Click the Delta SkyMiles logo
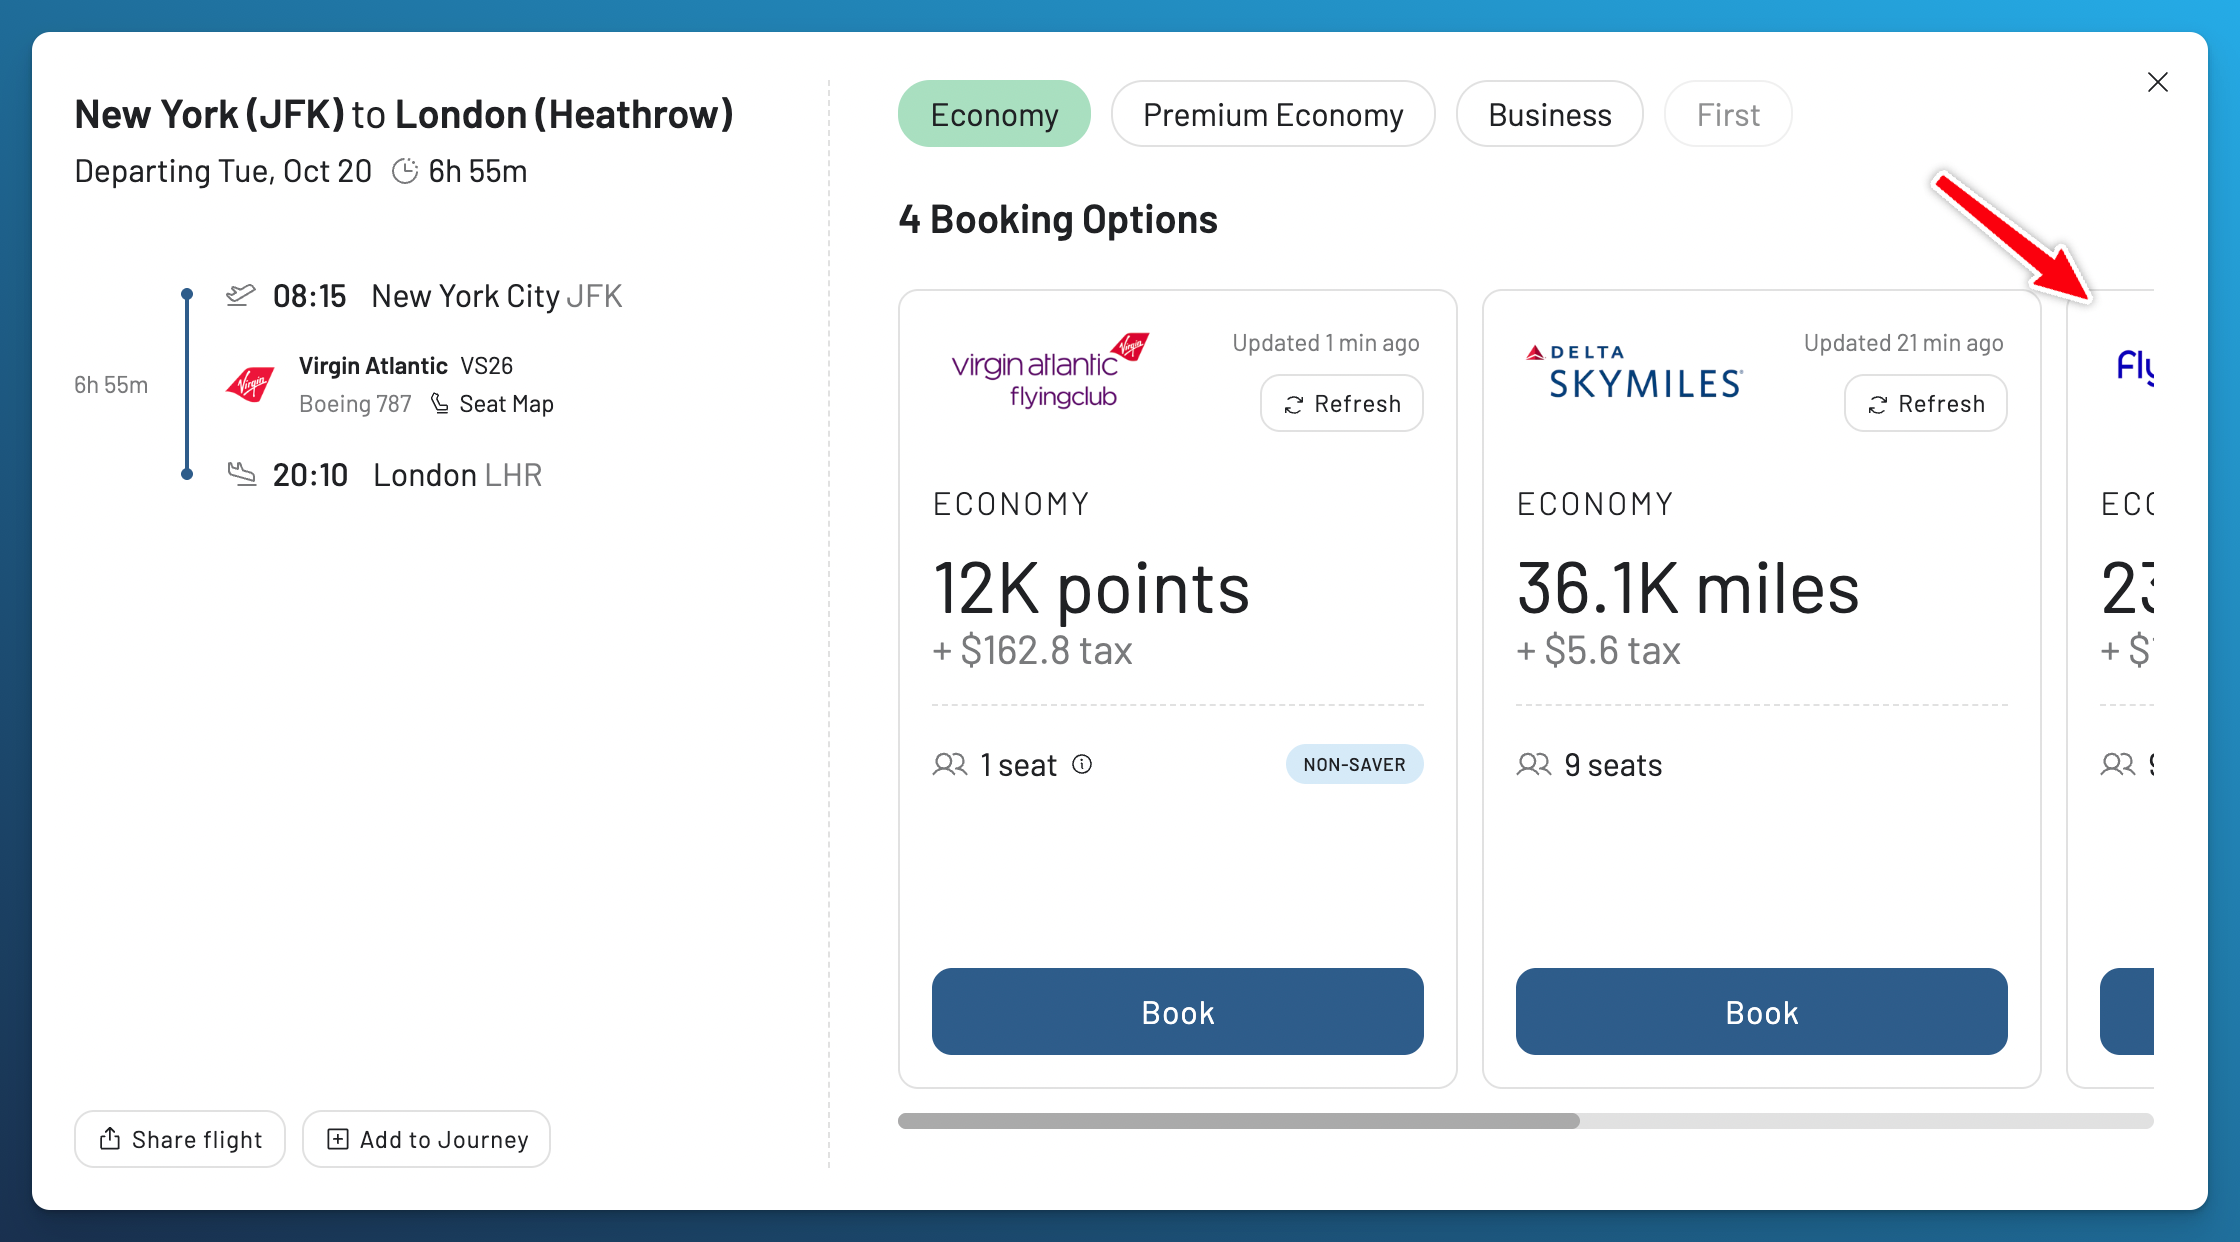The image size is (2240, 1242). point(1634,371)
